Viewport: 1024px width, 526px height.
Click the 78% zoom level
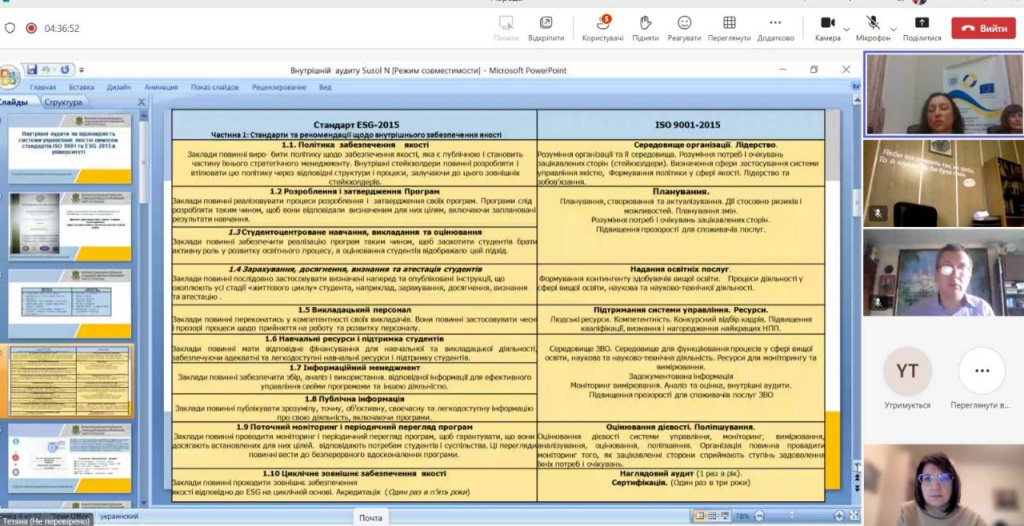(x=742, y=516)
